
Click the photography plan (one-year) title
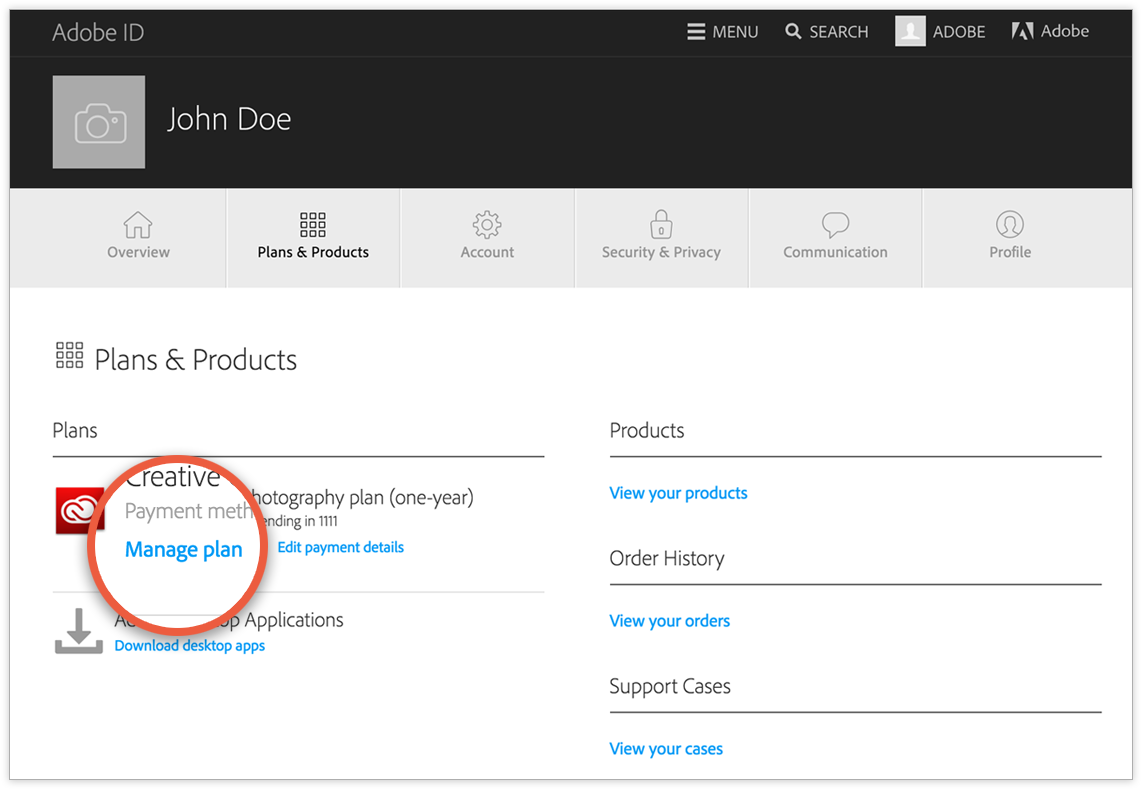[x=361, y=498]
